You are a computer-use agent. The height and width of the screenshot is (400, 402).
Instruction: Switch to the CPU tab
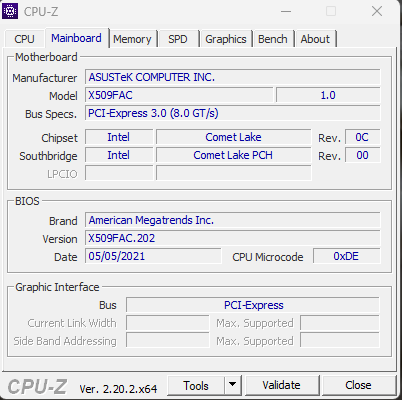24,39
